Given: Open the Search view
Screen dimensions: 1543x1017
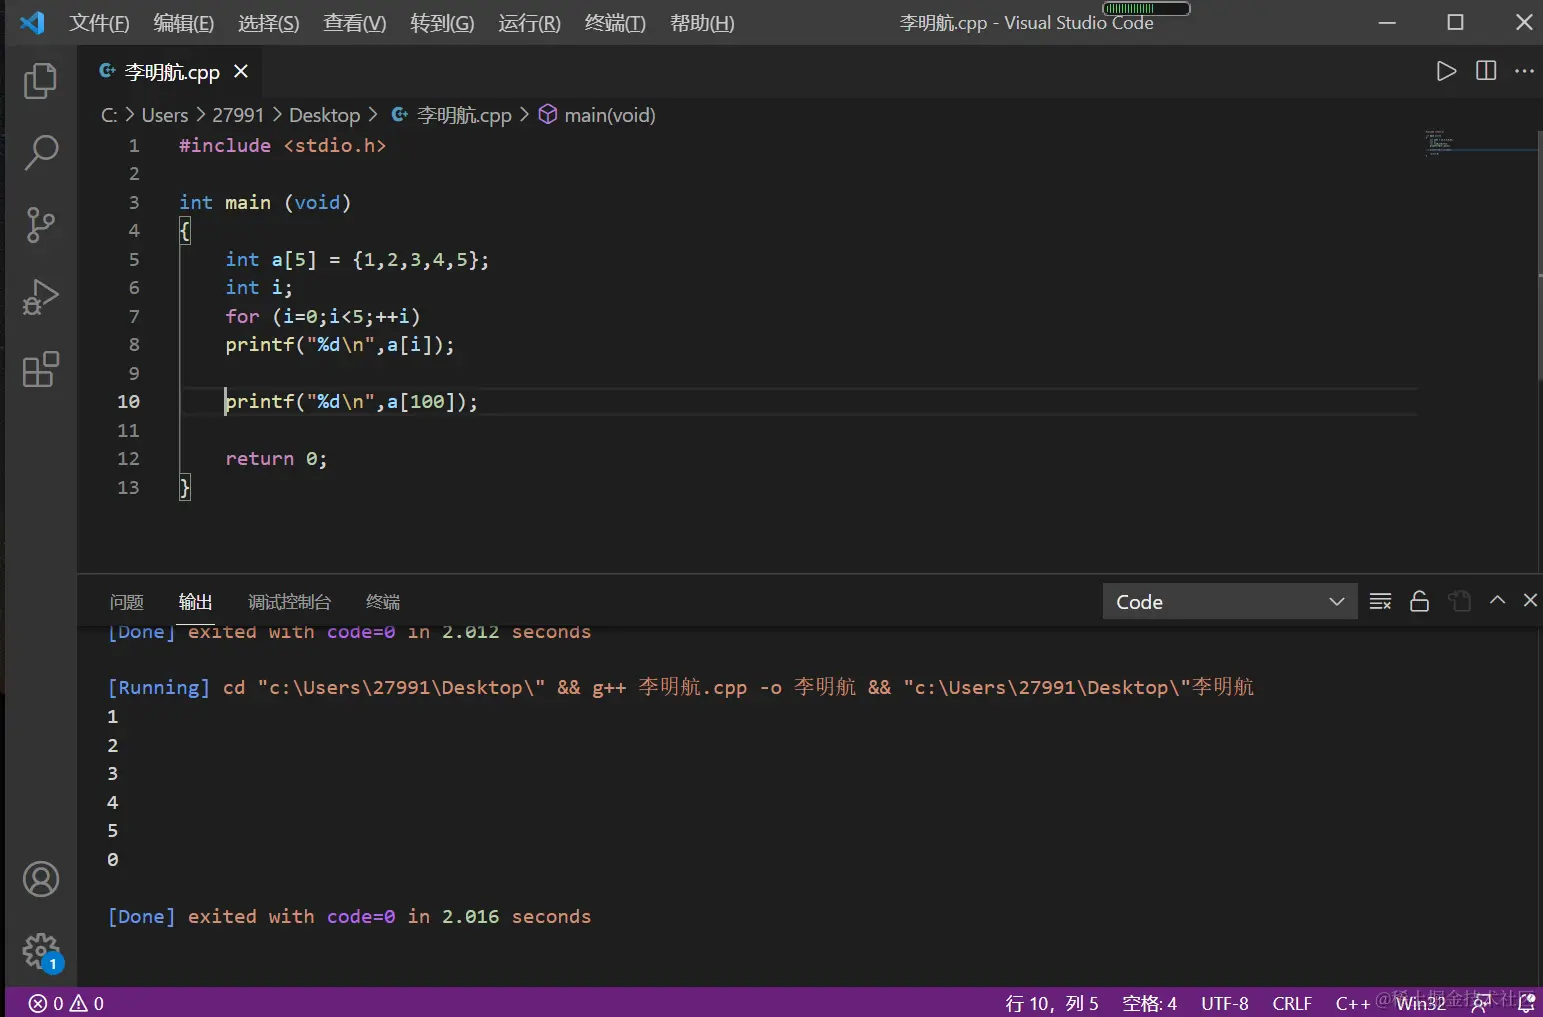Looking at the screenshot, I should pyautogui.click(x=40, y=152).
